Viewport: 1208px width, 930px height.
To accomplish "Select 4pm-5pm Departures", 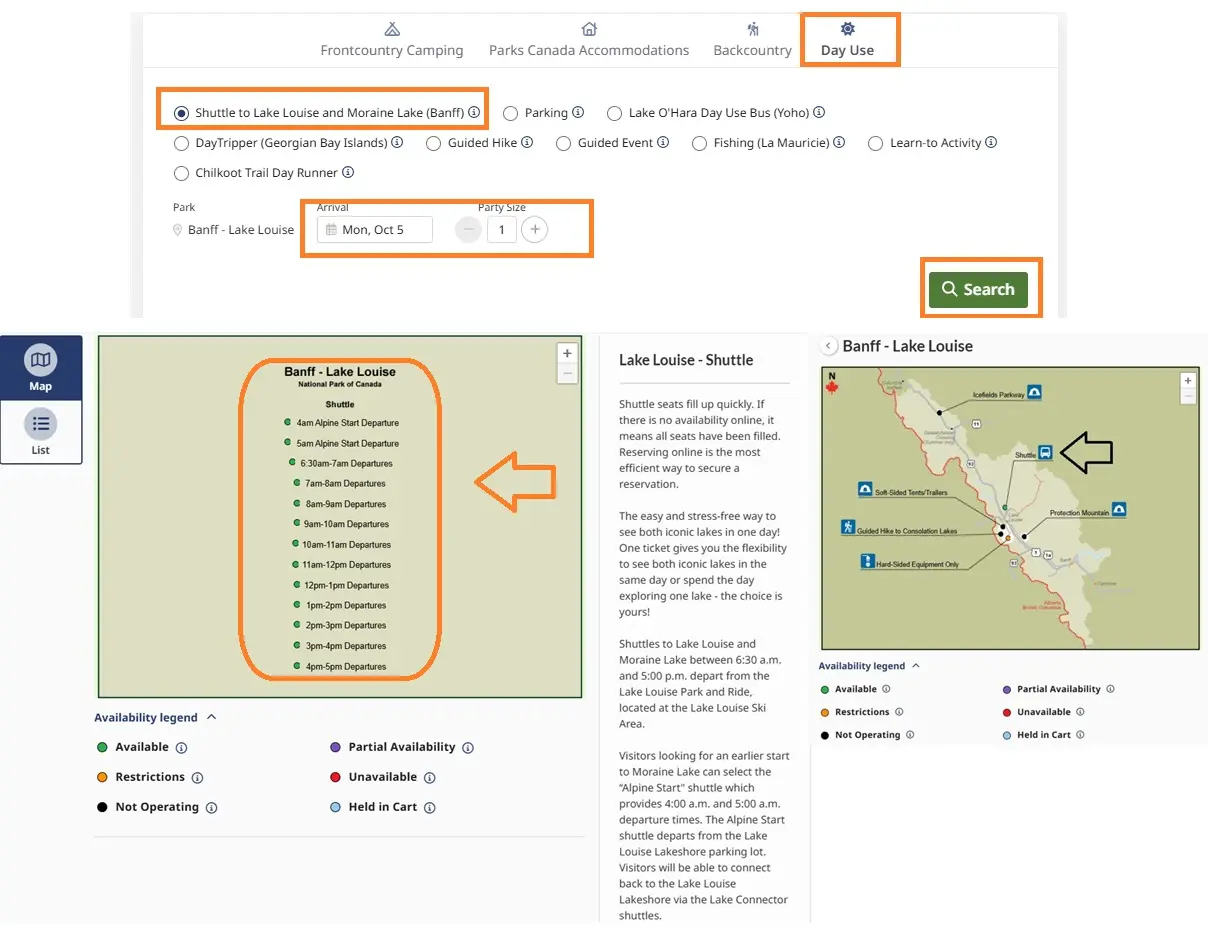I will click(341, 666).
